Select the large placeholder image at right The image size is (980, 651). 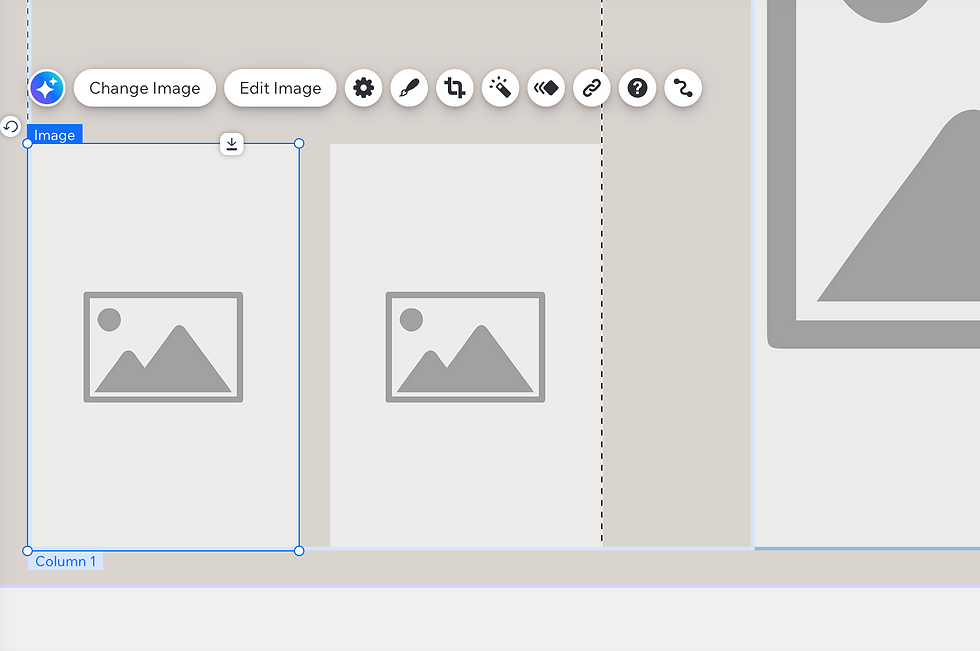[x=868, y=274]
